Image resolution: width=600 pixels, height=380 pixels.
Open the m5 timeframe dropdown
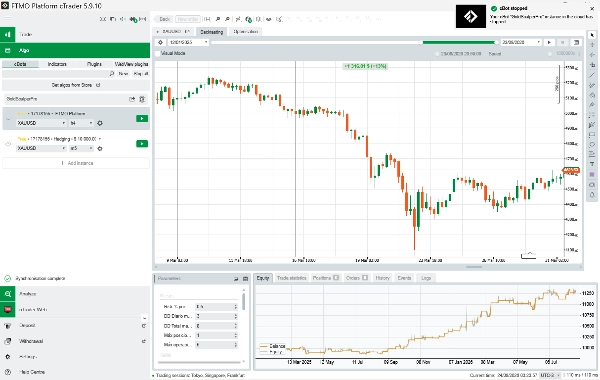[82, 148]
